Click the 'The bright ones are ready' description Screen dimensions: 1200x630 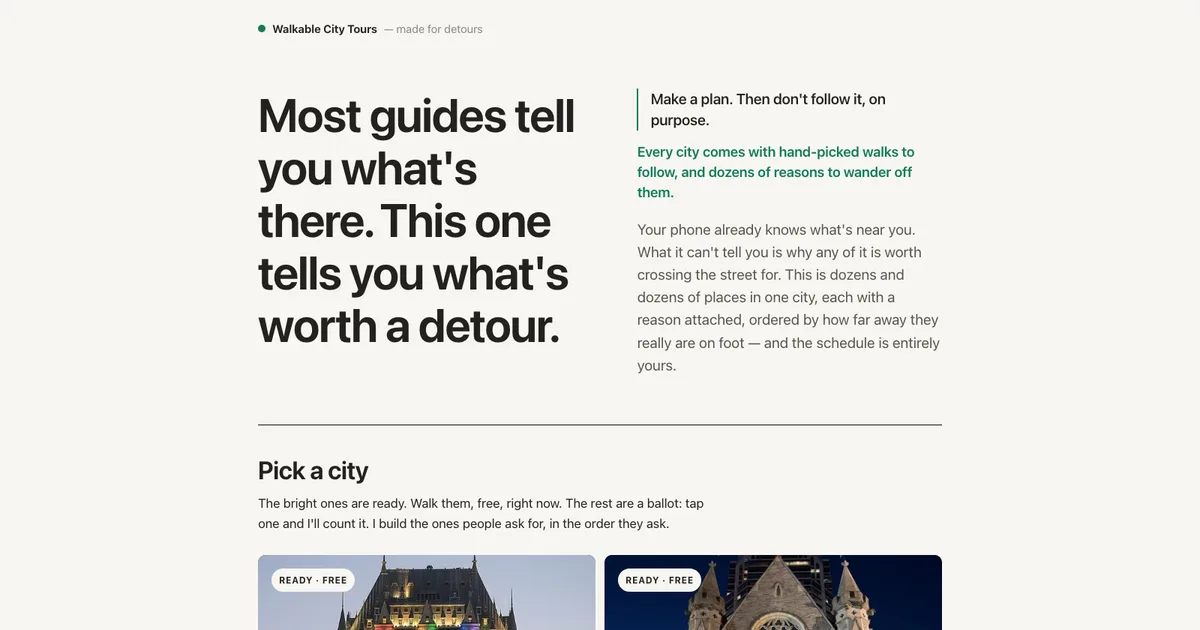[x=481, y=513]
